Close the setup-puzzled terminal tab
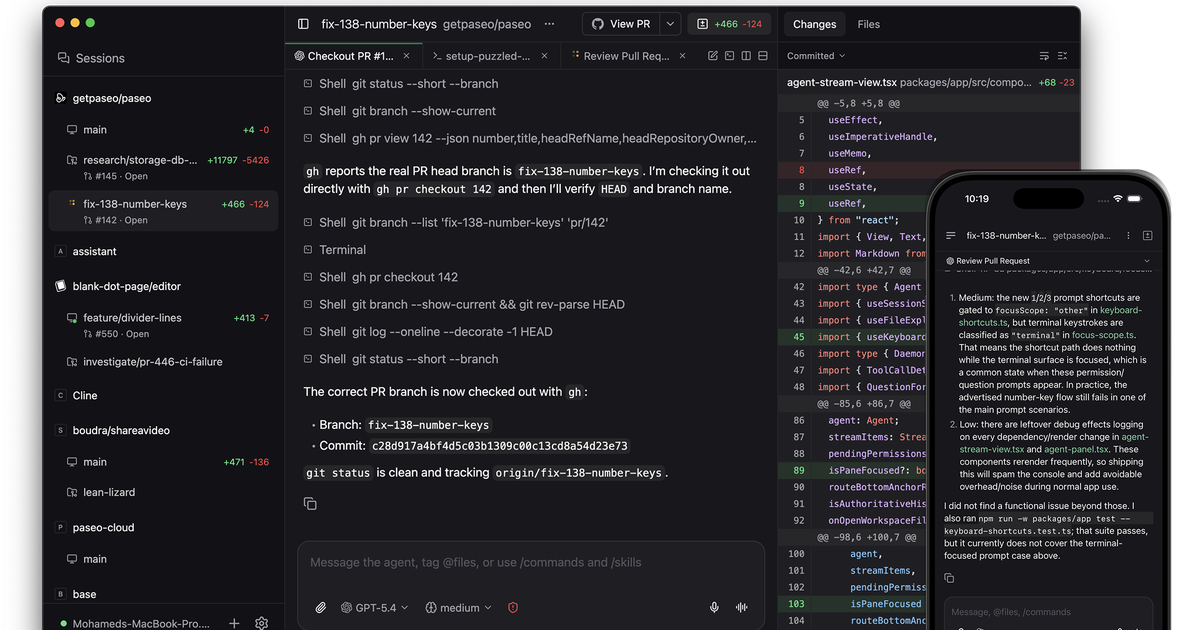The width and height of the screenshot is (1200, 630). [x=545, y=56]
